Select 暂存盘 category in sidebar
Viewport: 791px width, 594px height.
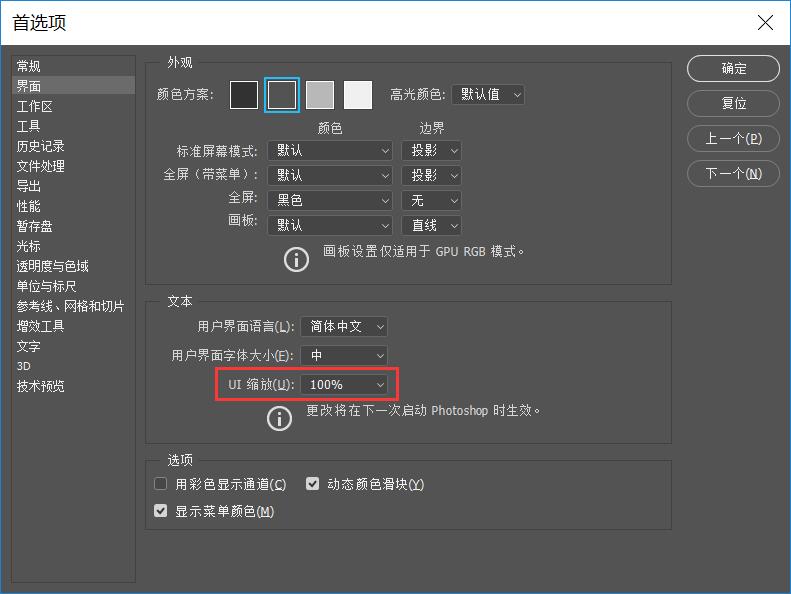coord(73,226)
